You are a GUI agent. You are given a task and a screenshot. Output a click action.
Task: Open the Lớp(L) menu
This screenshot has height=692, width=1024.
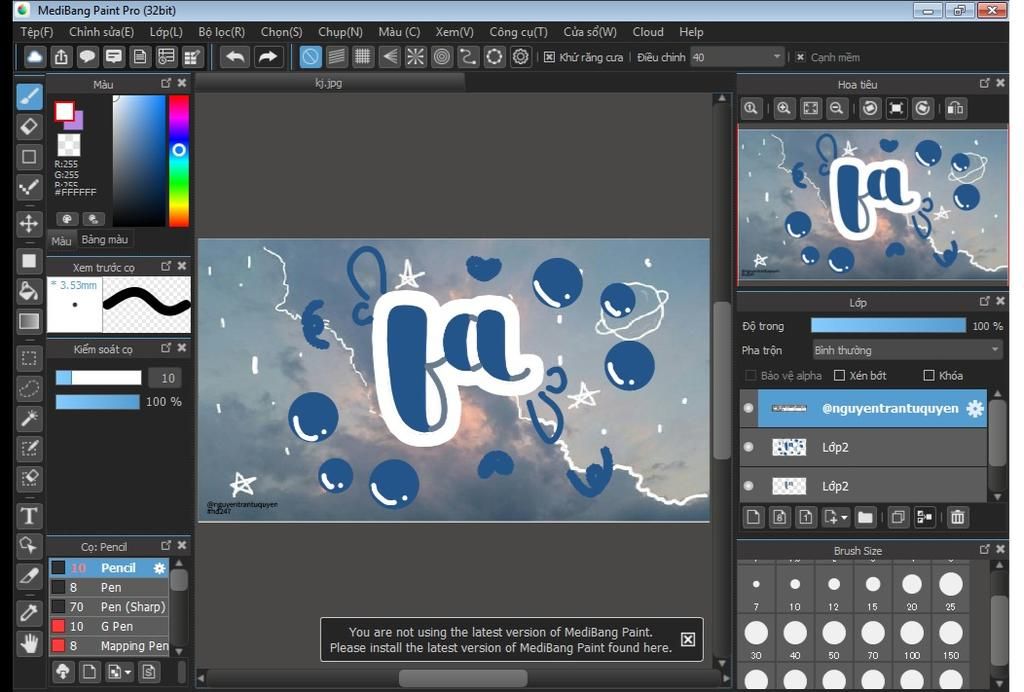coord(166,32)
